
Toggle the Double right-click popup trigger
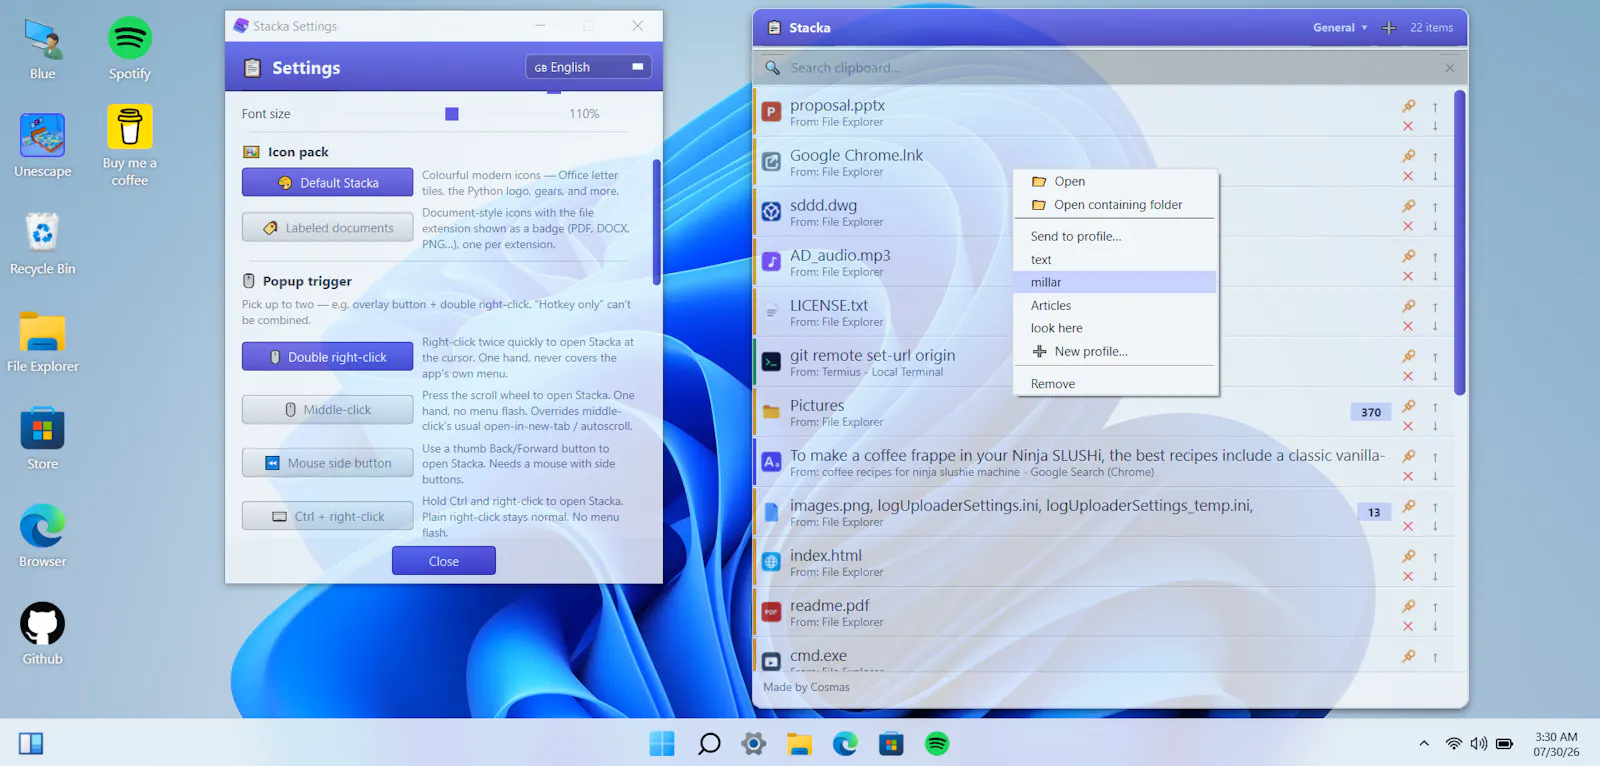pos(327,357)
